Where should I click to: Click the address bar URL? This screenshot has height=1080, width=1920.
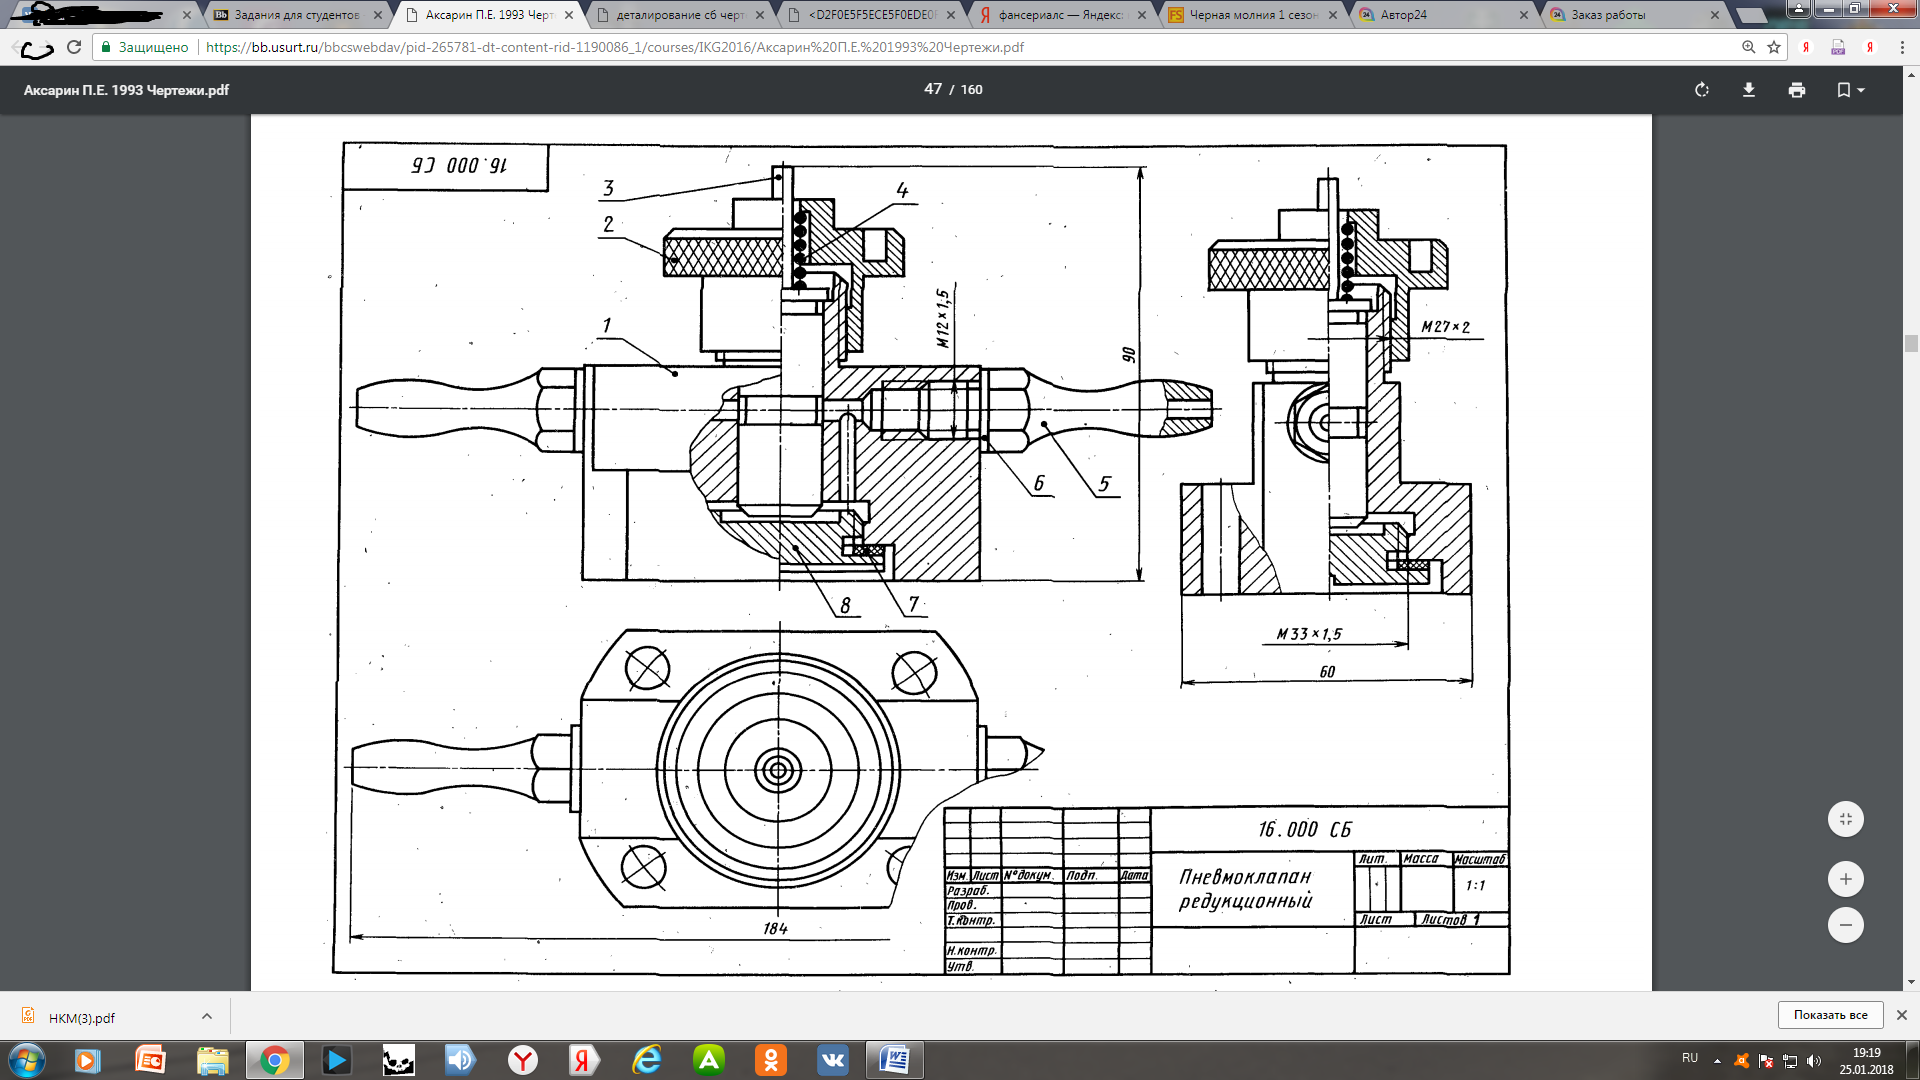pos(614,47)
